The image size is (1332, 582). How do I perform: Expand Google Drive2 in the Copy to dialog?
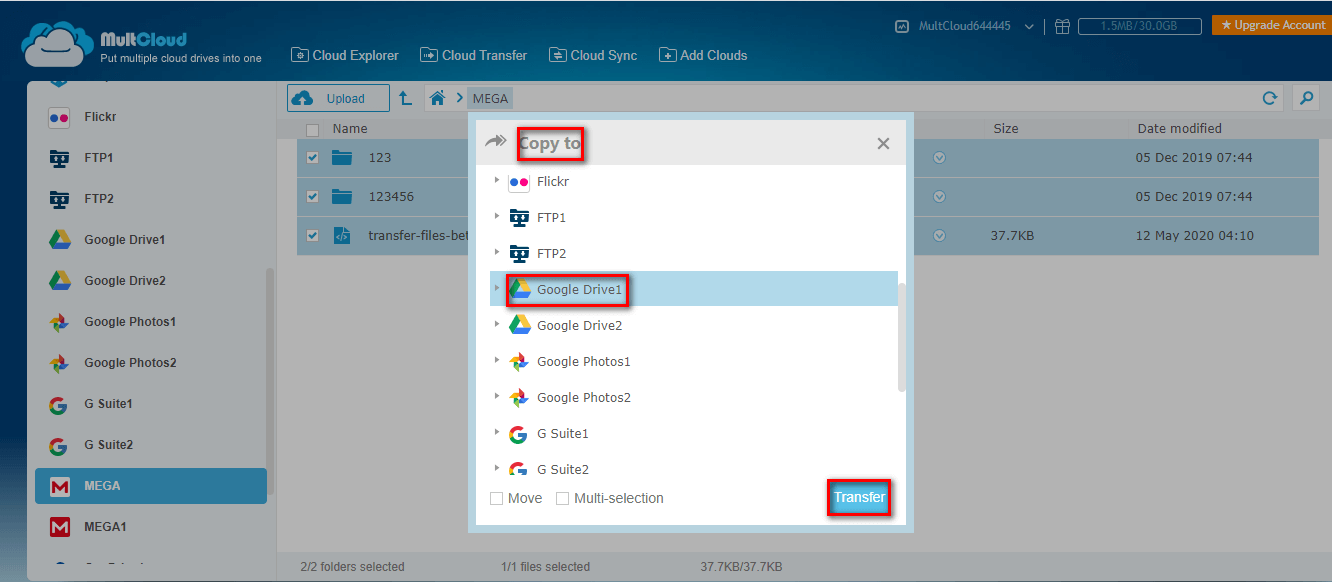497,325
